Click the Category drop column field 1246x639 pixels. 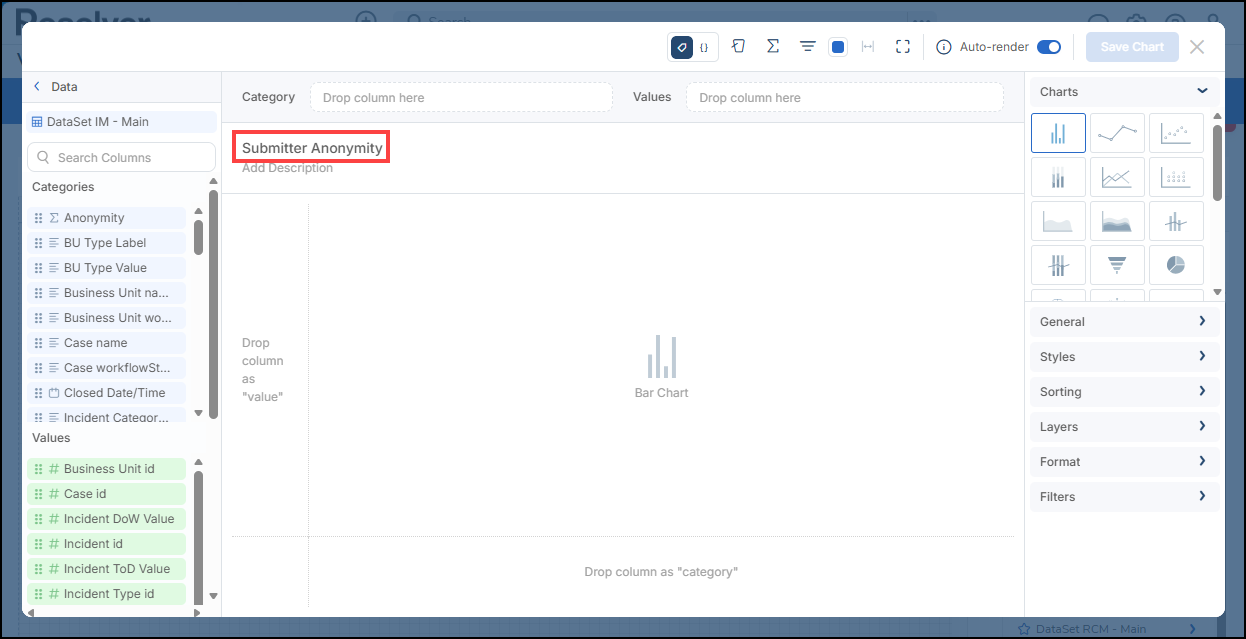pos(461,97)
